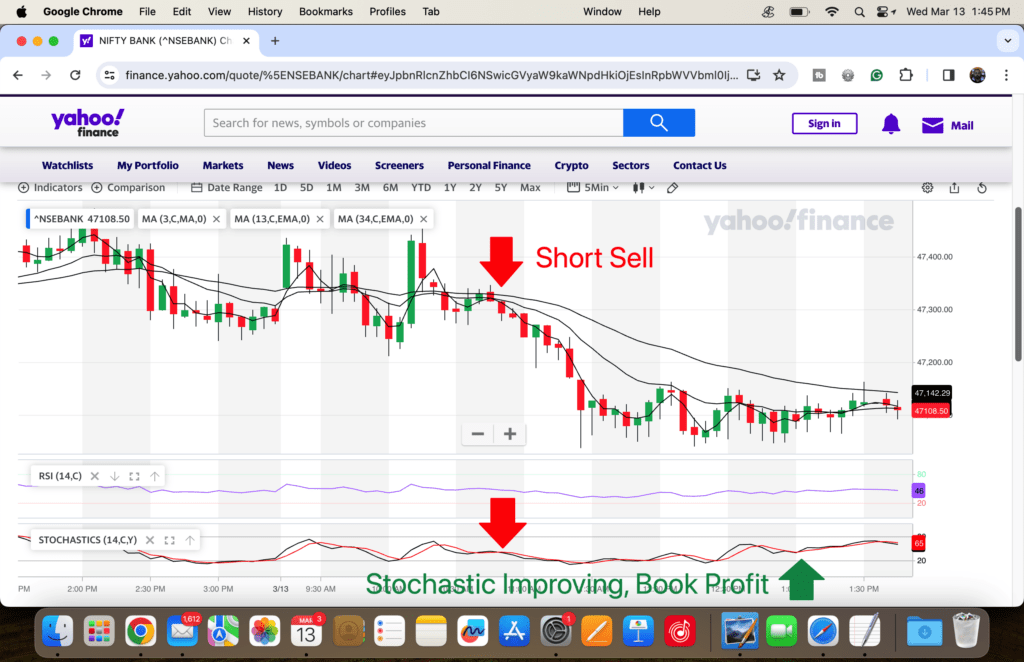Screen dimensions: 1024x662
Task: Move the RSI panel up
Action: click(155, 476)
